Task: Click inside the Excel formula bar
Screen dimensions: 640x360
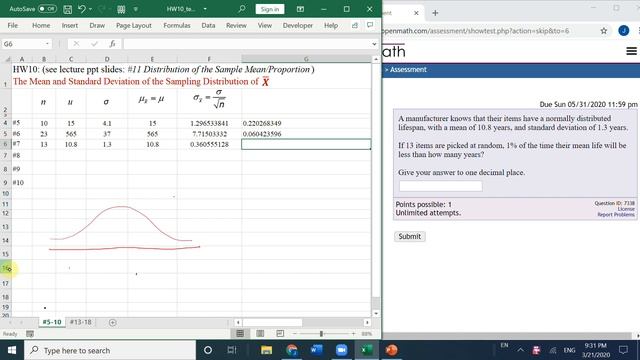Action: tap(246, 44)
